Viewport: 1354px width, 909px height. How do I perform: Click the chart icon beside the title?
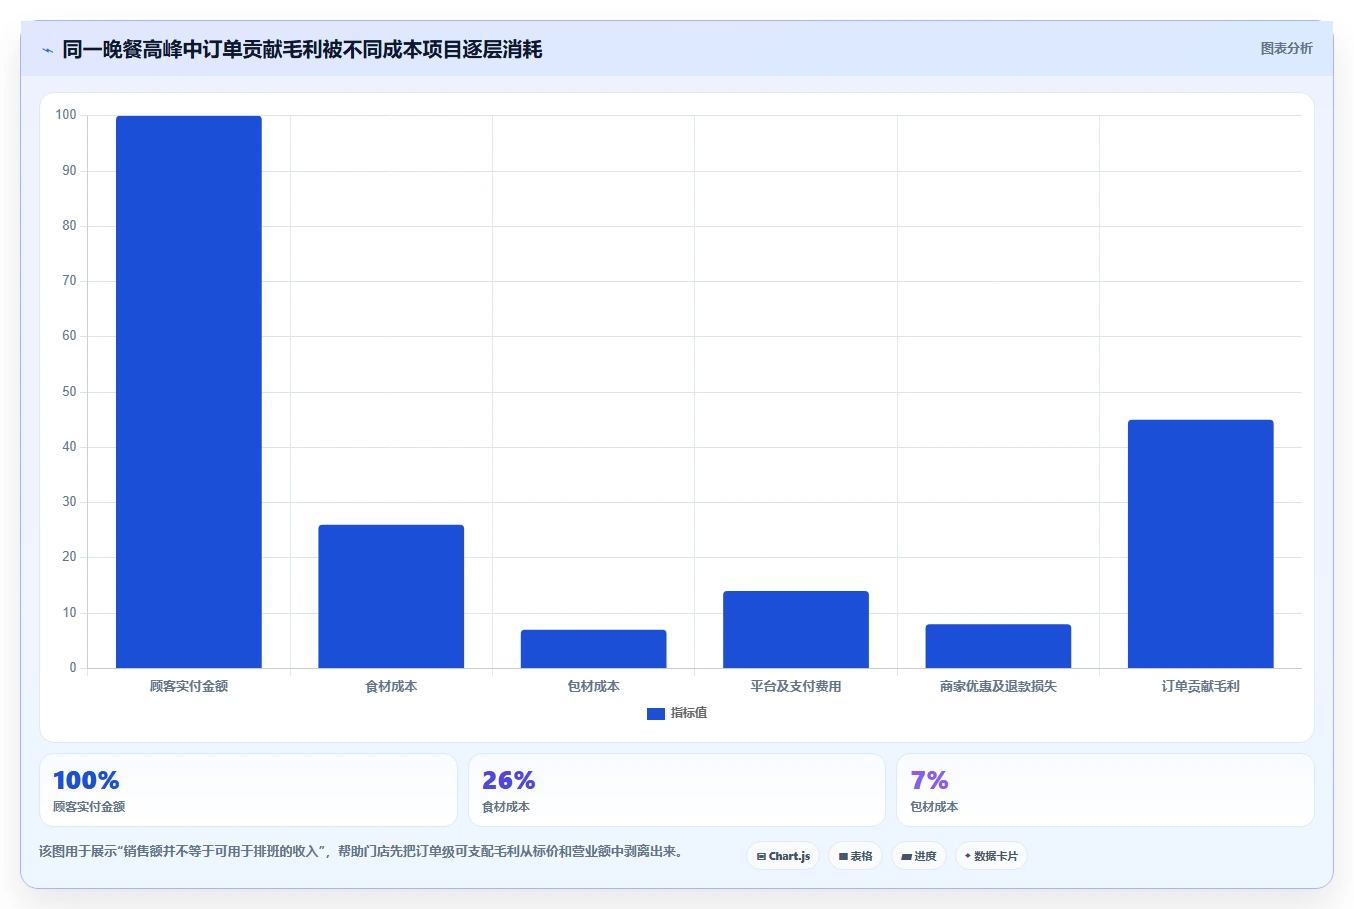point(47,50)
